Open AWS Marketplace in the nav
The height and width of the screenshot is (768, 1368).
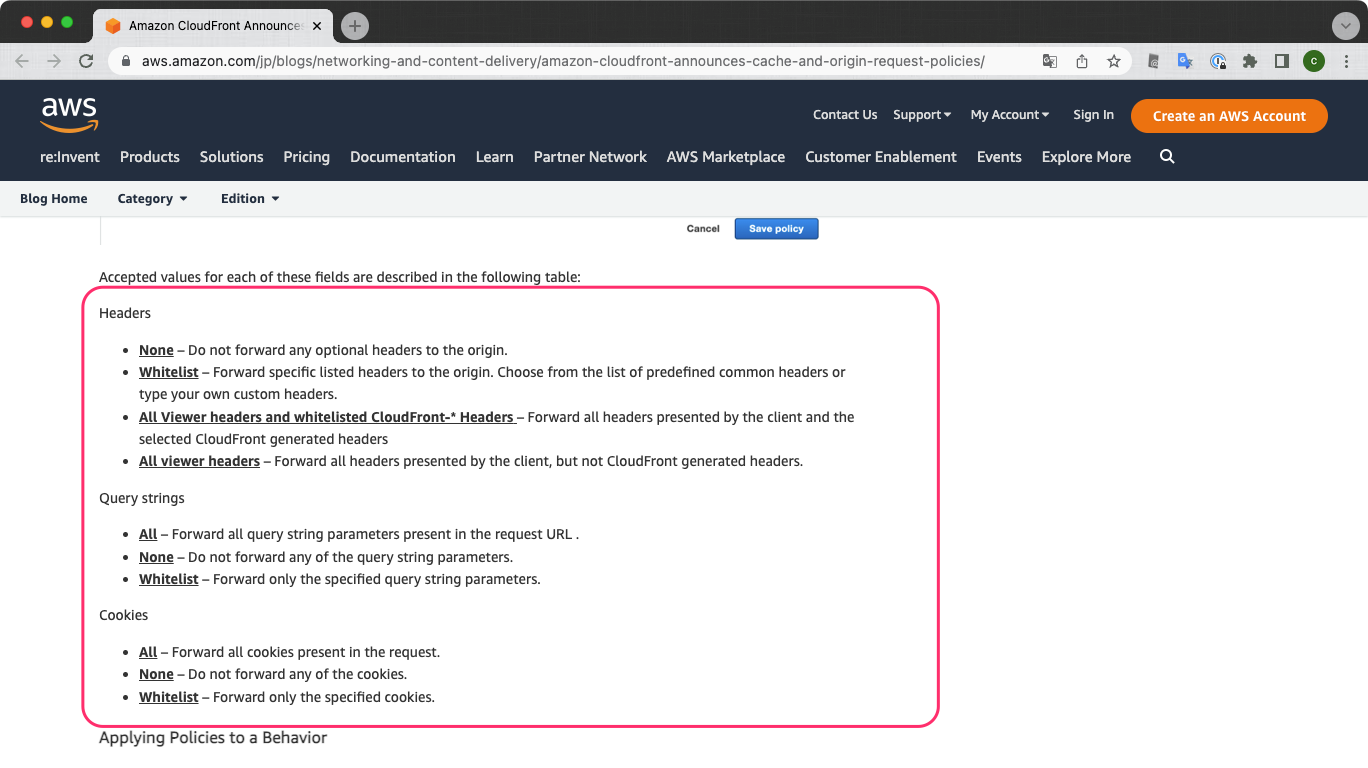[x=726, y=157]
